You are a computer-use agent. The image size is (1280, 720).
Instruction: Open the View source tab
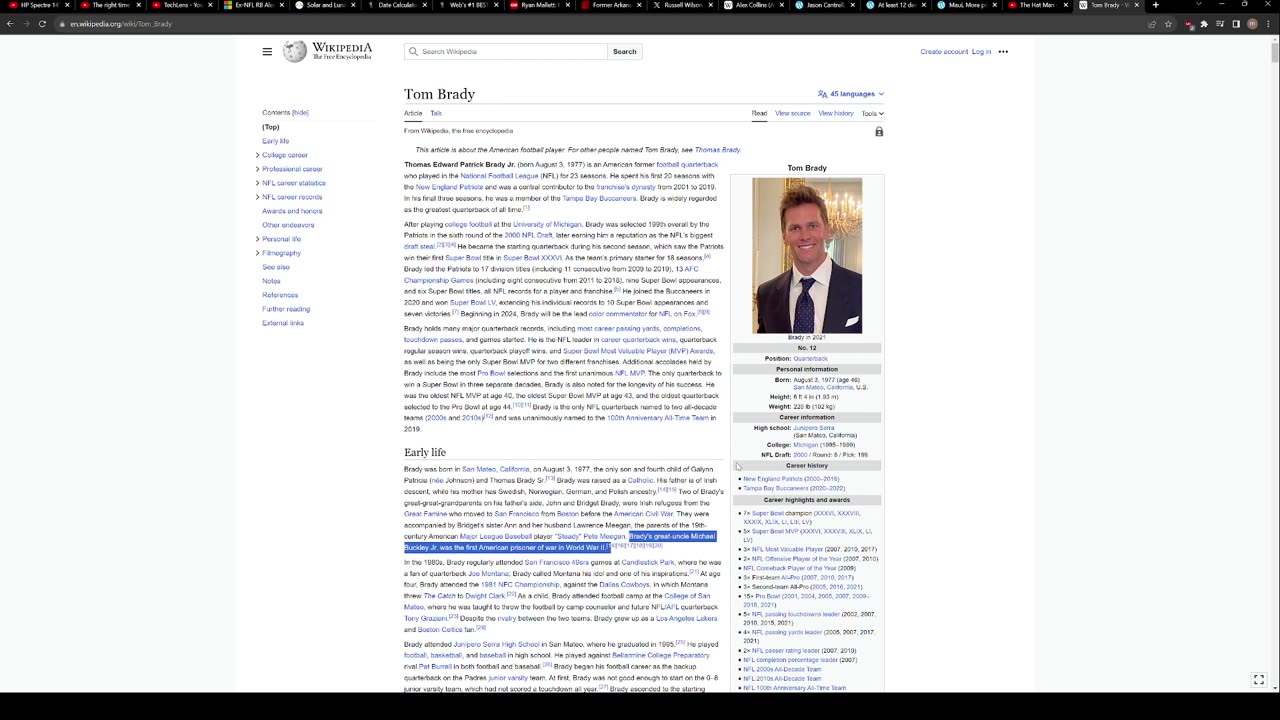pos(792,113)
